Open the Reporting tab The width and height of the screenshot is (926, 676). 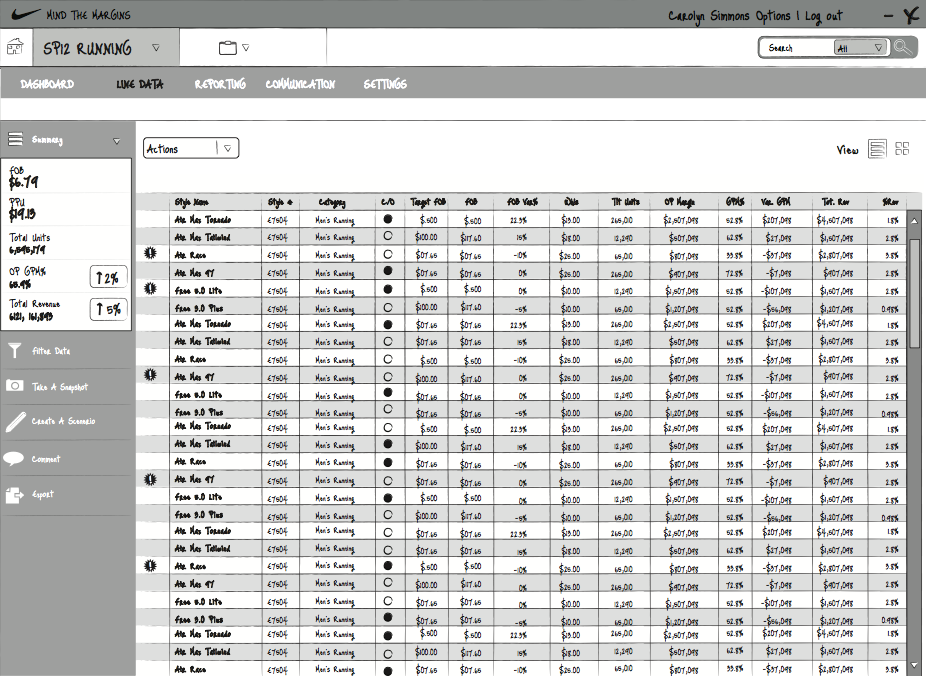[x=220, y=84]
